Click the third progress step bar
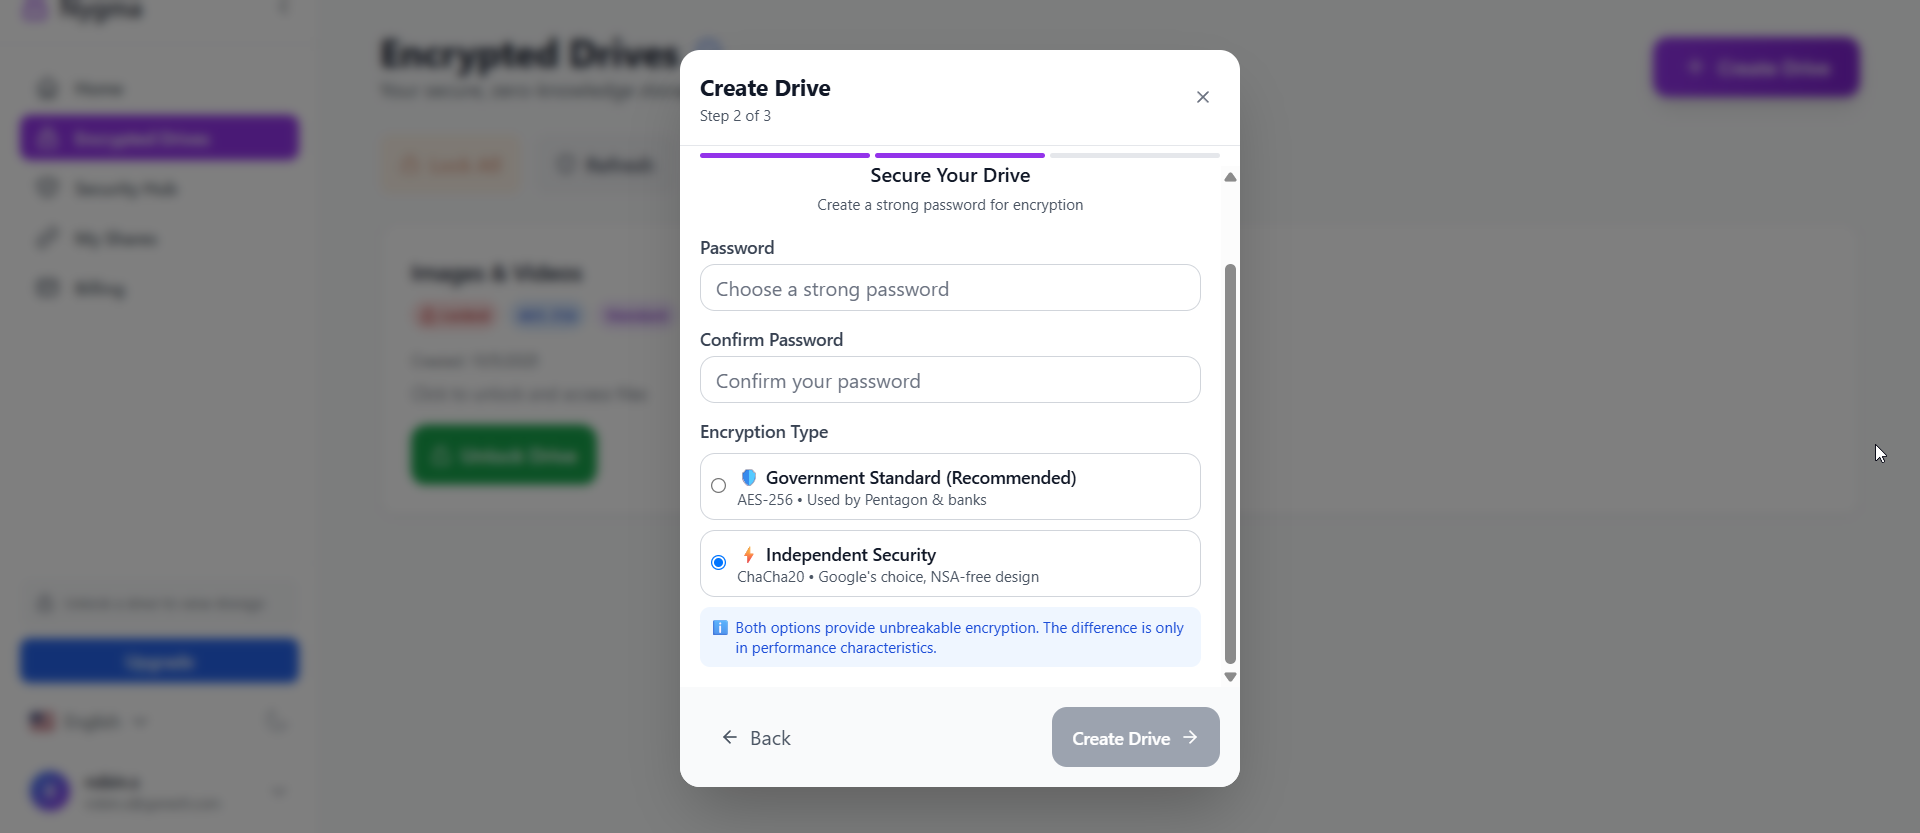This screenshot has width=1920, height=833. [x=1134, y=156]
